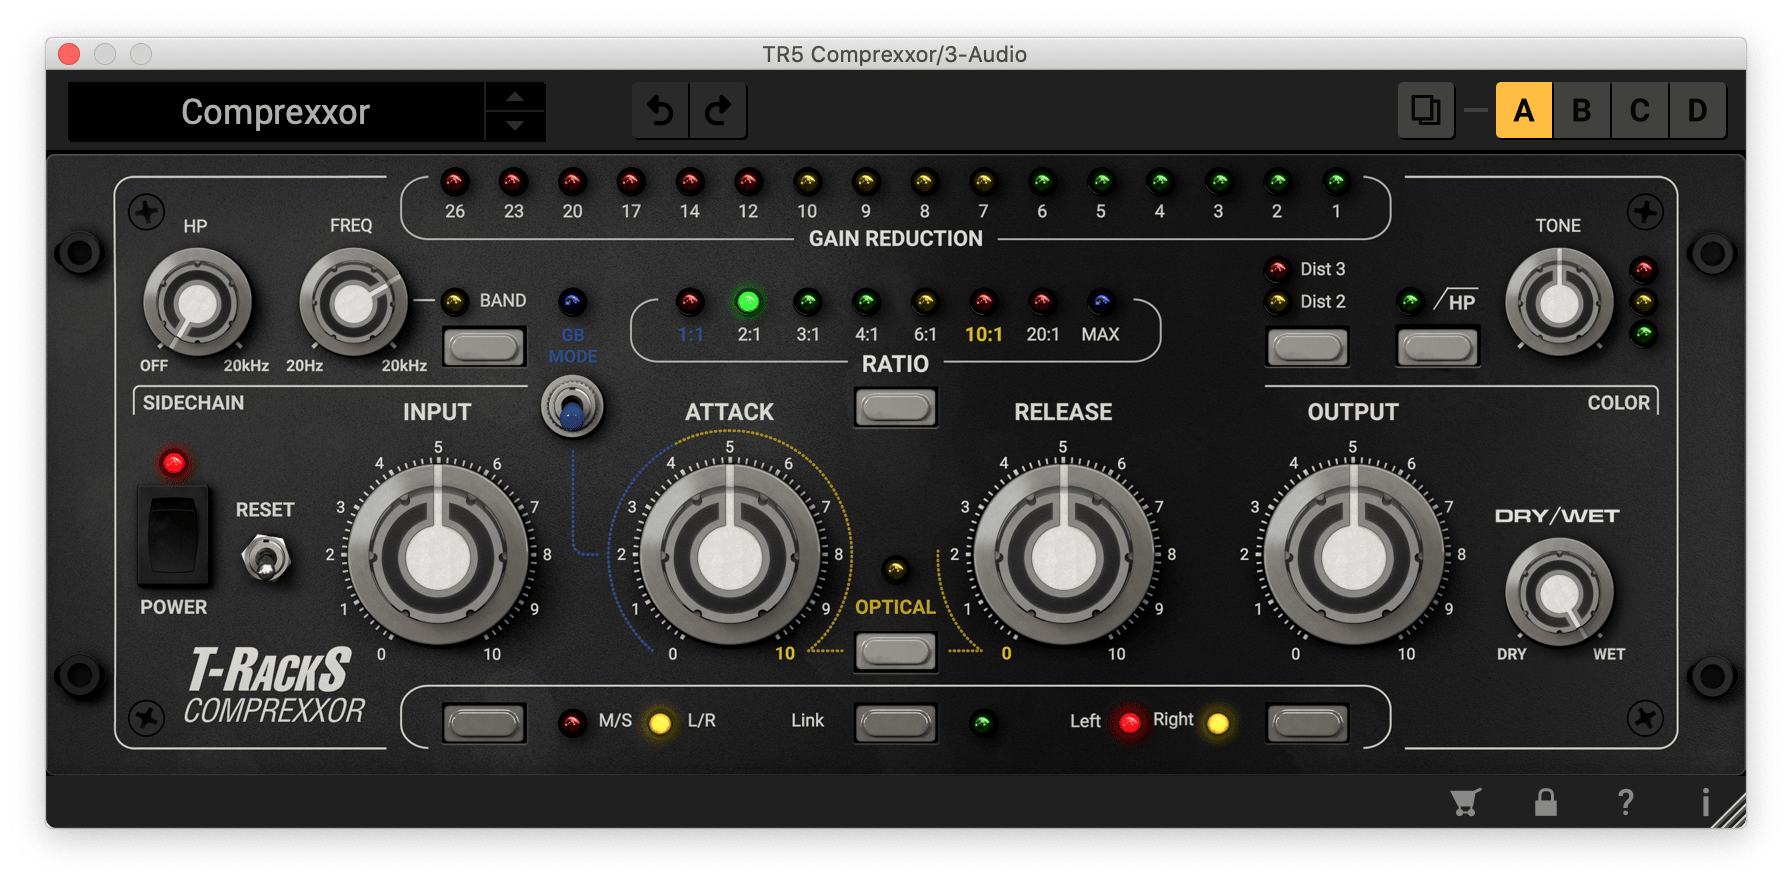Toggle the POWER rocker switch
Screen dimensions: 1792x882
[173, 535]
